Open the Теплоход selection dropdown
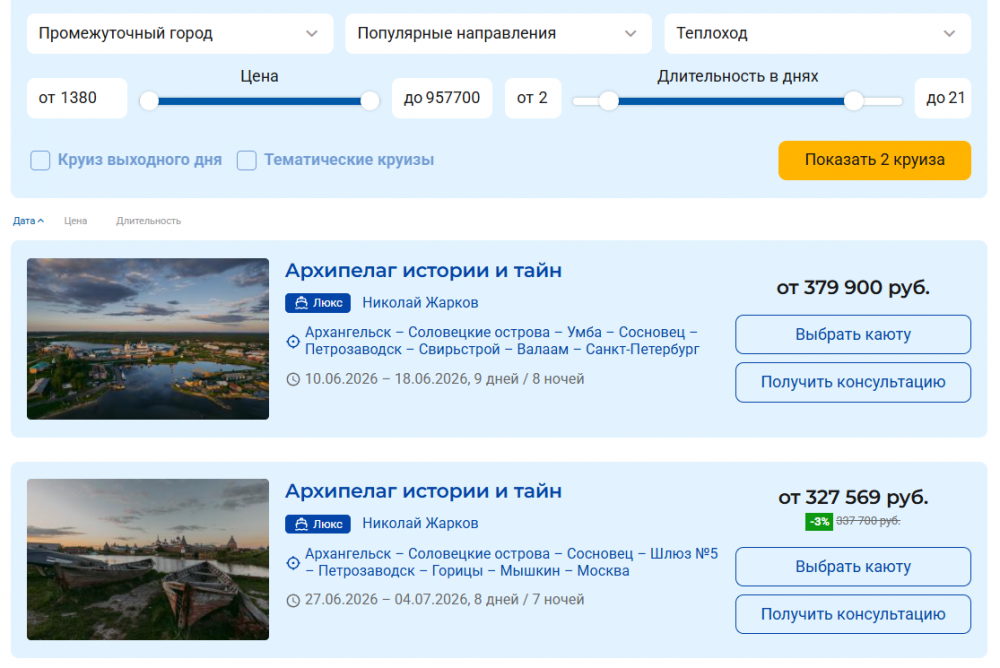Image resolution: width=1000 pixels, height=668 pixels. (817, 34)
